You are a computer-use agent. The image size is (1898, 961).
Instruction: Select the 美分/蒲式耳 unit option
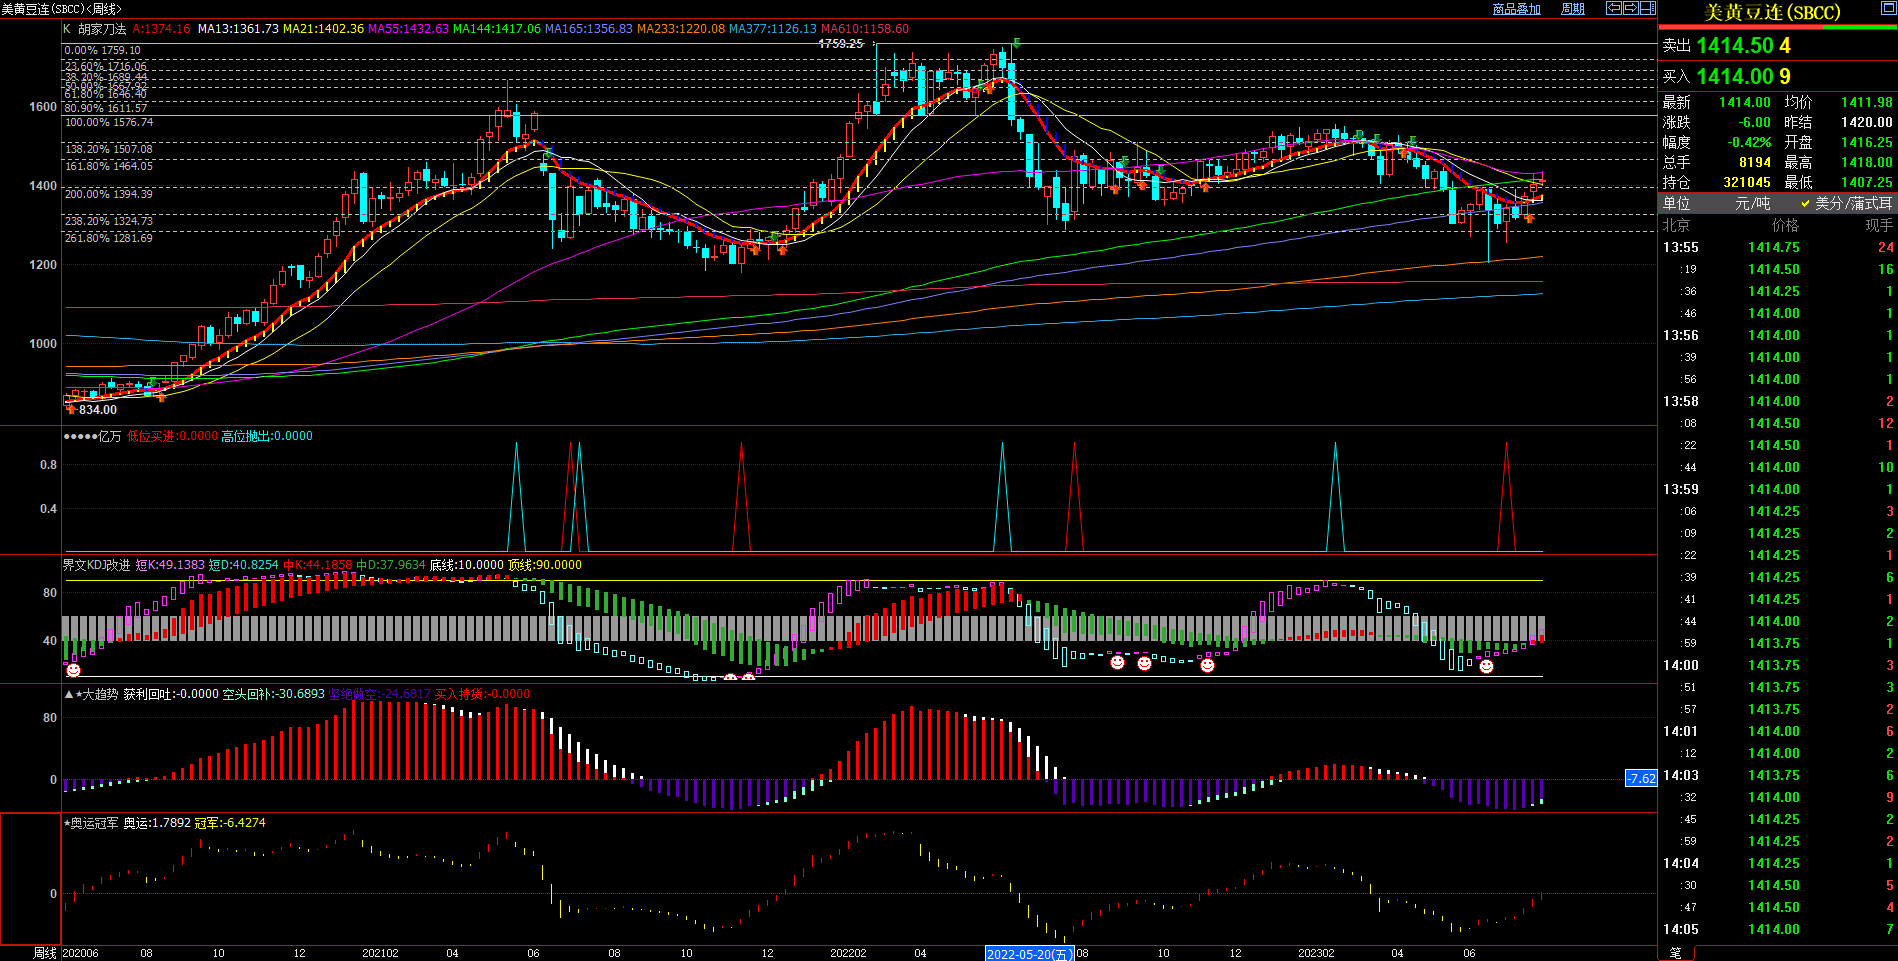pos(1853,203)
